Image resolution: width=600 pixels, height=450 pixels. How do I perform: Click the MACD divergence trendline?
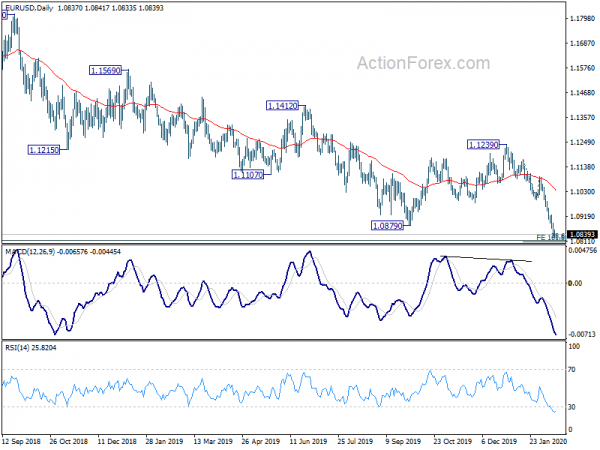(486, 259)
